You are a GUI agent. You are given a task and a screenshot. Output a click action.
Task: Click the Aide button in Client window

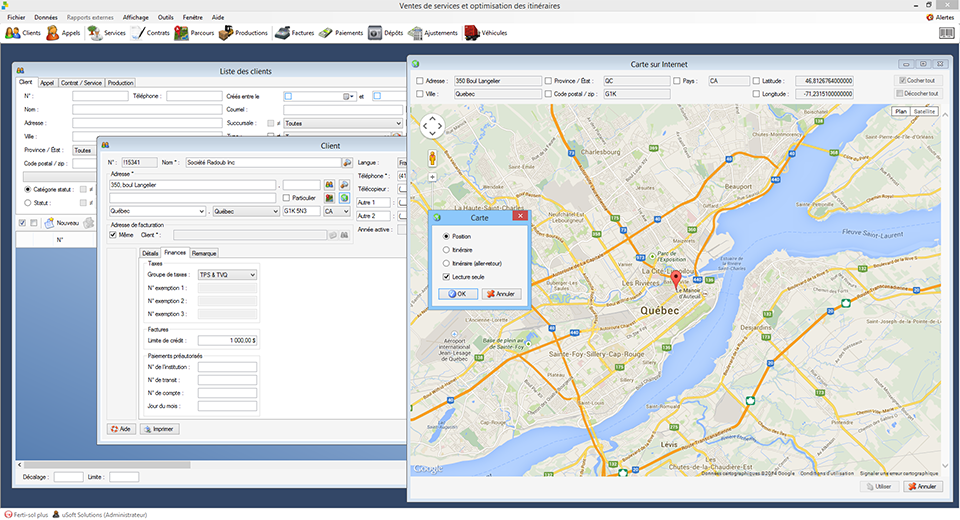121,429
